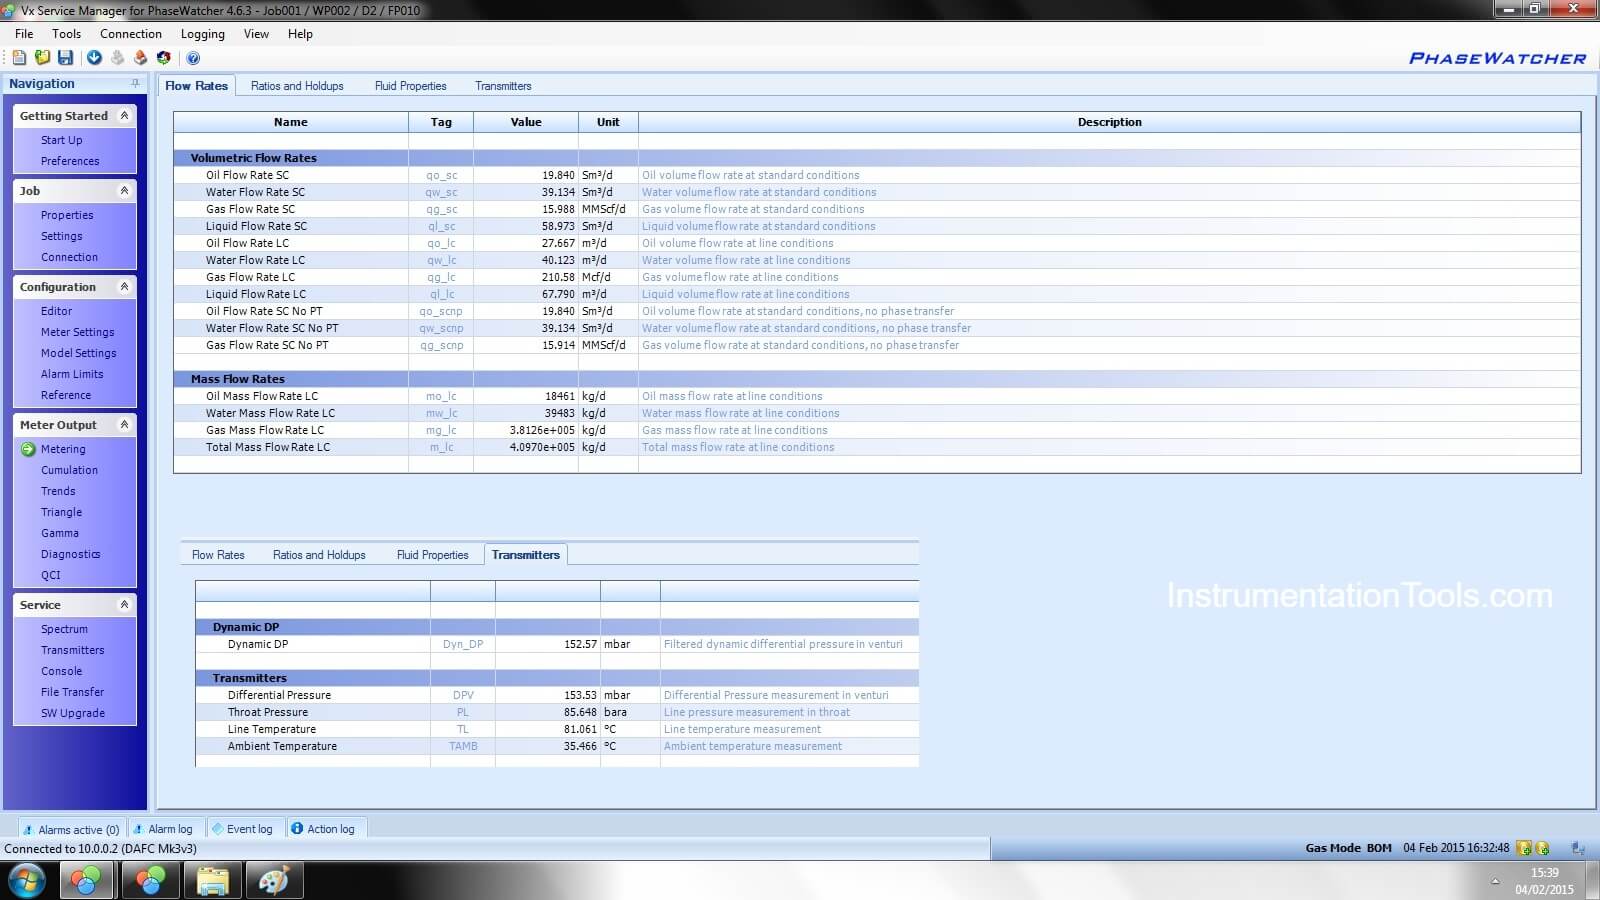Open Alarm Limits in Configuration

click(x=72, y=374)
